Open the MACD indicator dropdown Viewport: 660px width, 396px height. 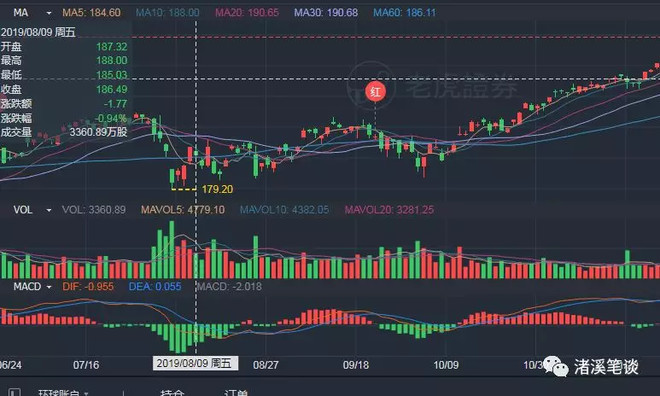coord(48,287)
